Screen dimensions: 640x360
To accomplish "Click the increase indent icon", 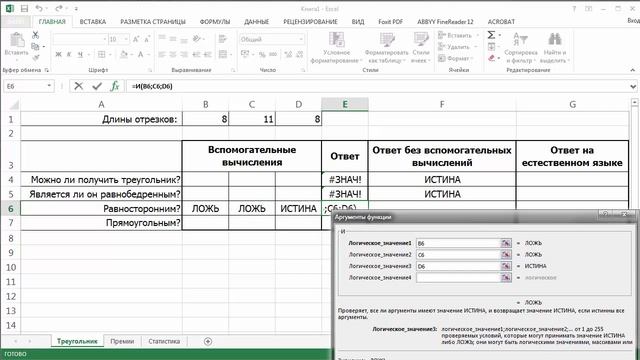I will (x=207, y=54).
